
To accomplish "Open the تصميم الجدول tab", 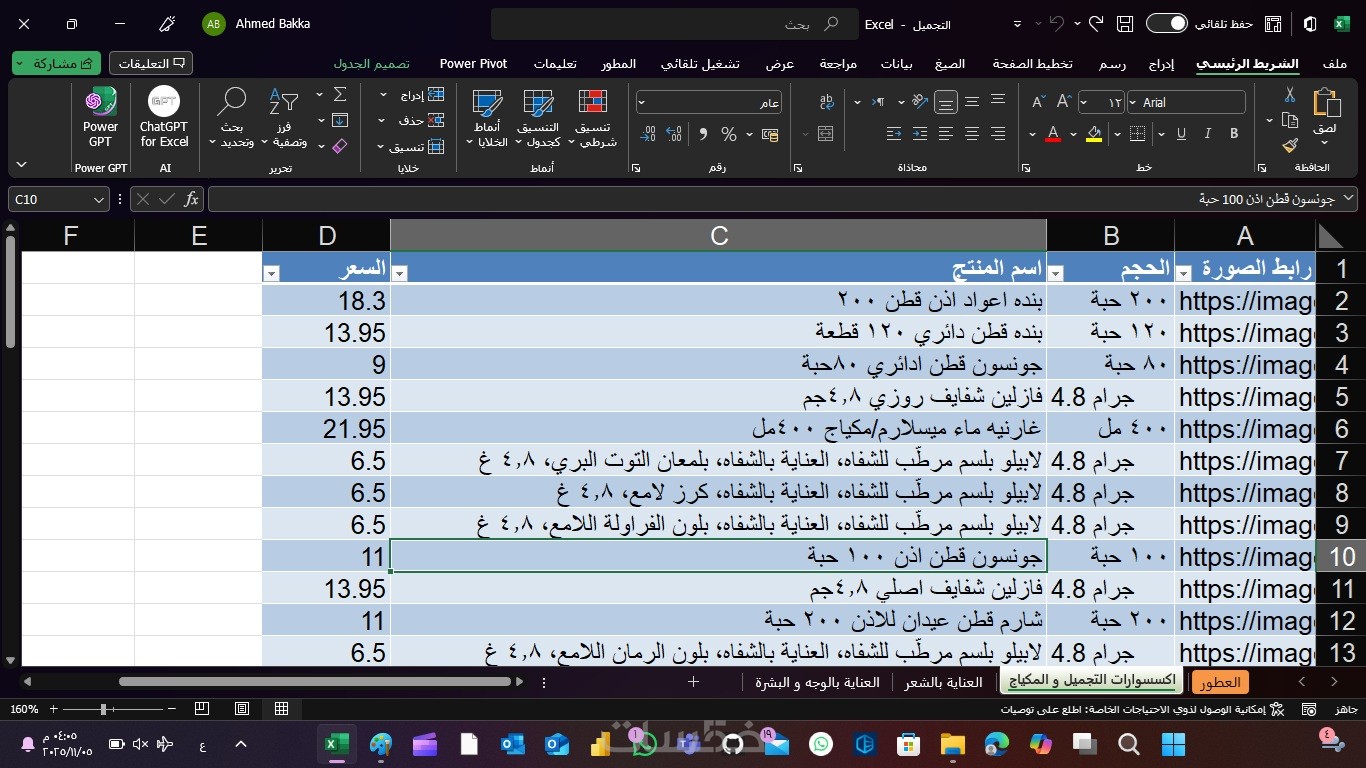I will point(372,64).
